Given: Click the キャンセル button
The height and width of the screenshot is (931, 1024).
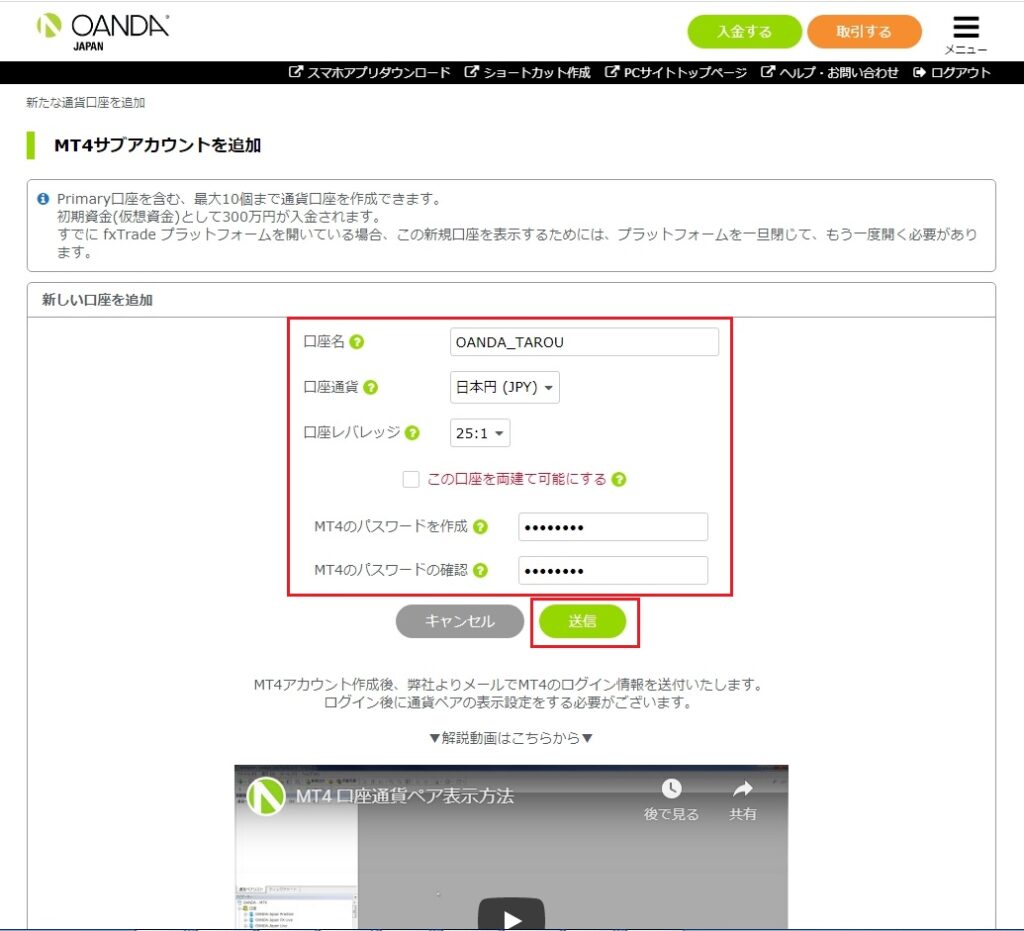Looking at the screenshot, I should pyautogui.click(x=460, y=621).
